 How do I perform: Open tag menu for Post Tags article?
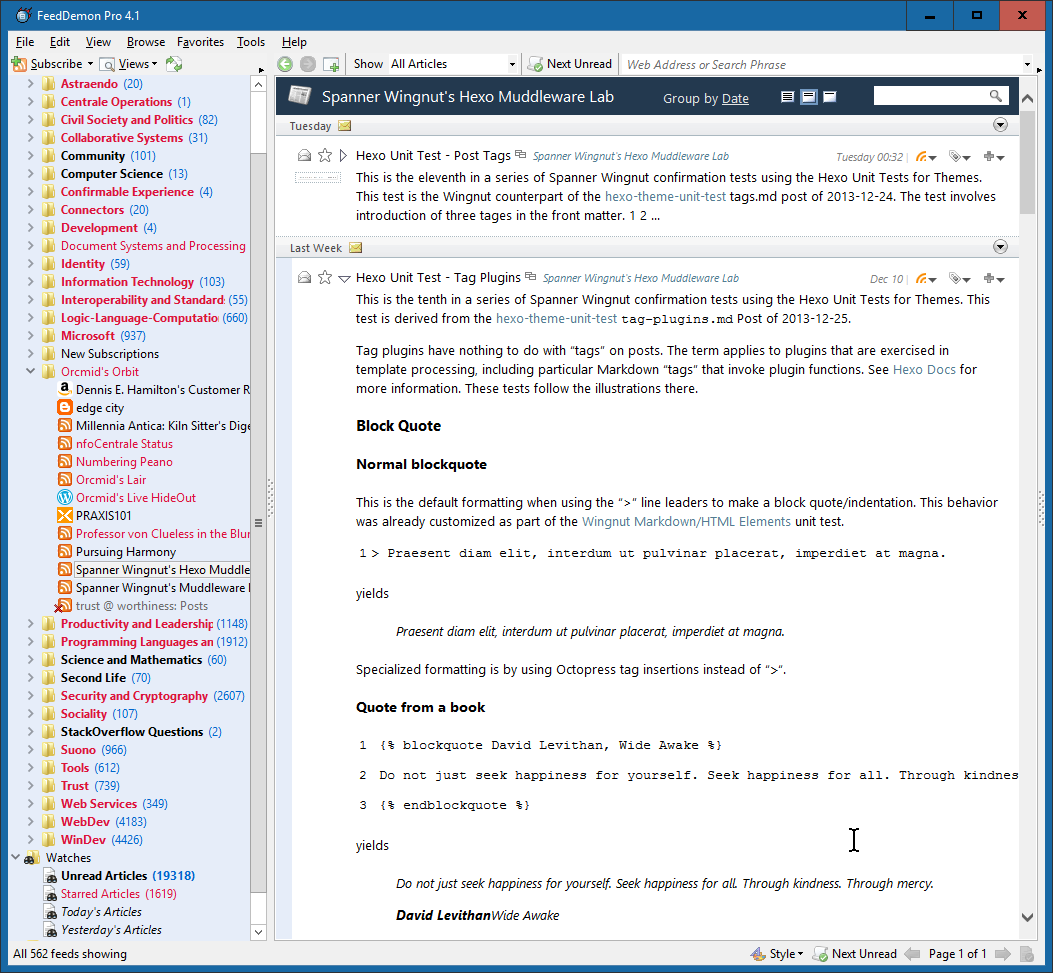(959, 157)
